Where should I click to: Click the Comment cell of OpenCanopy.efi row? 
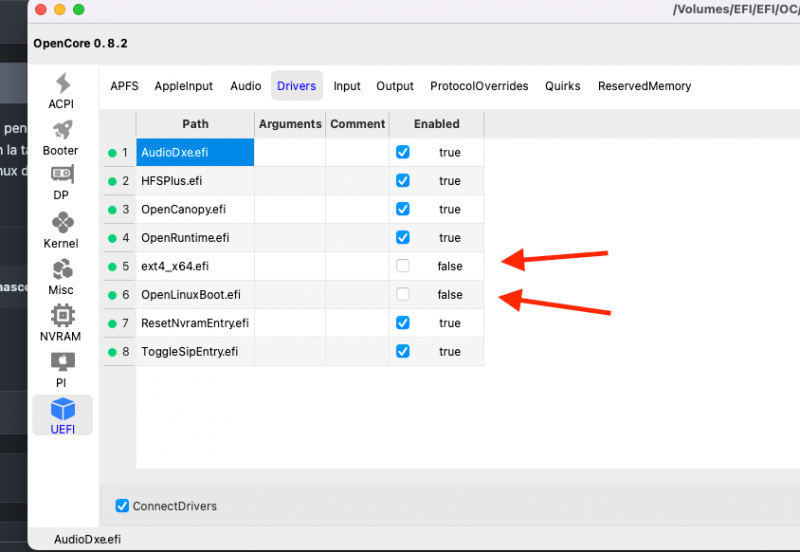(x=357, y=209)
